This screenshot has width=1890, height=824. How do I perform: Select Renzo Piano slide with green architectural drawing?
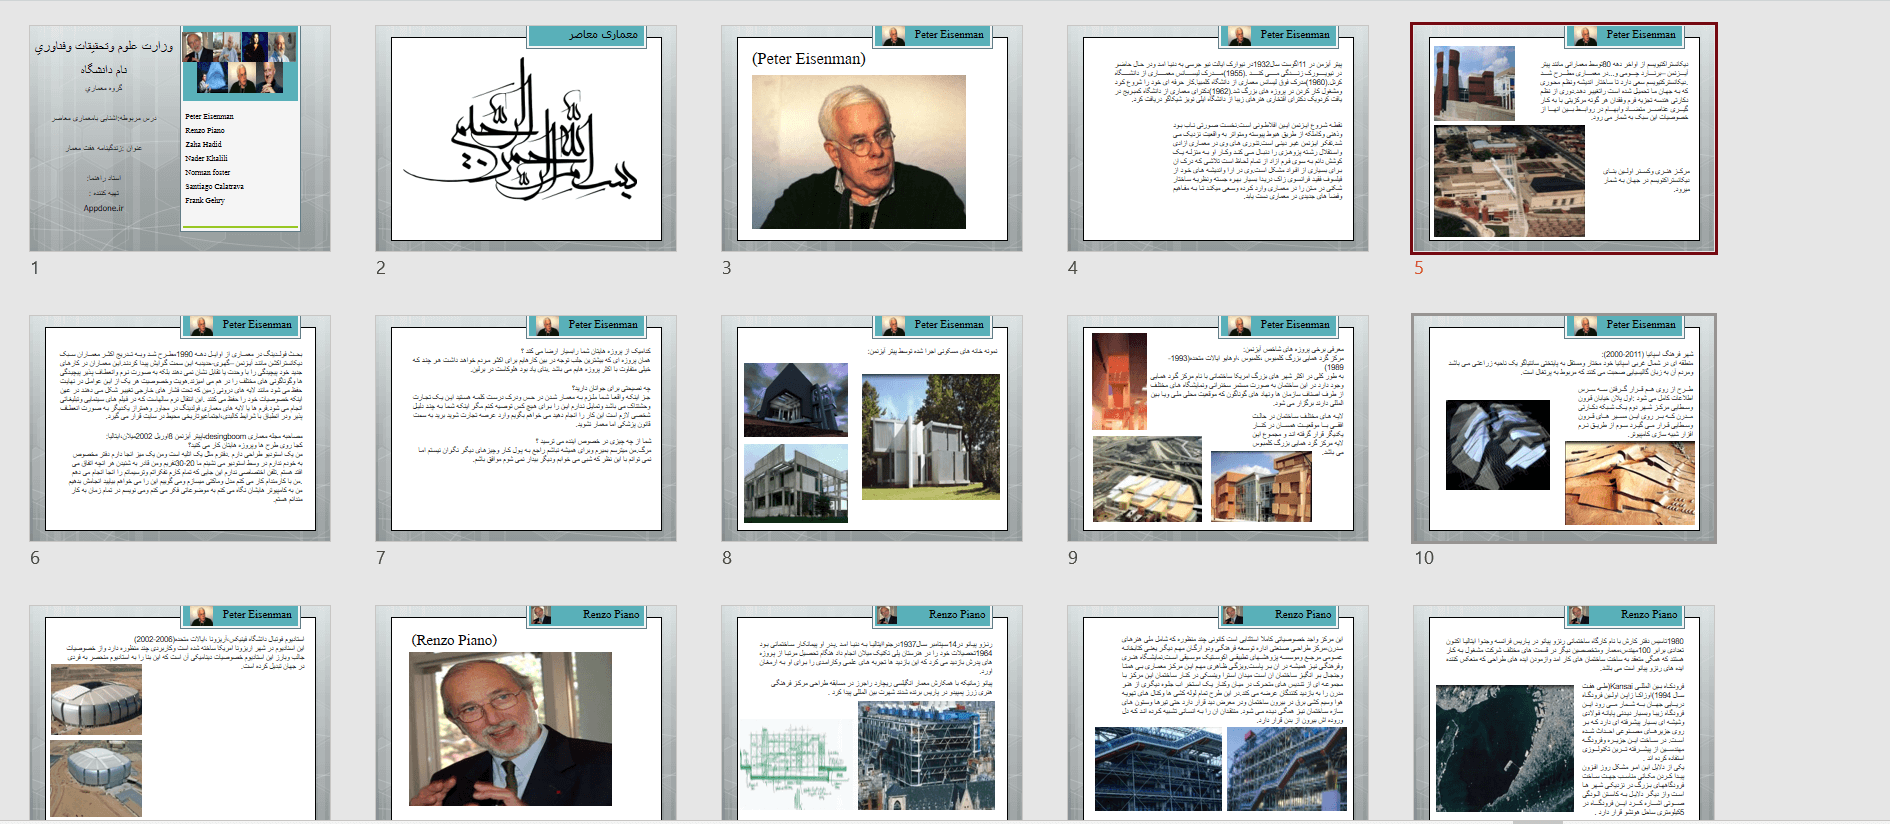[872, 714]
